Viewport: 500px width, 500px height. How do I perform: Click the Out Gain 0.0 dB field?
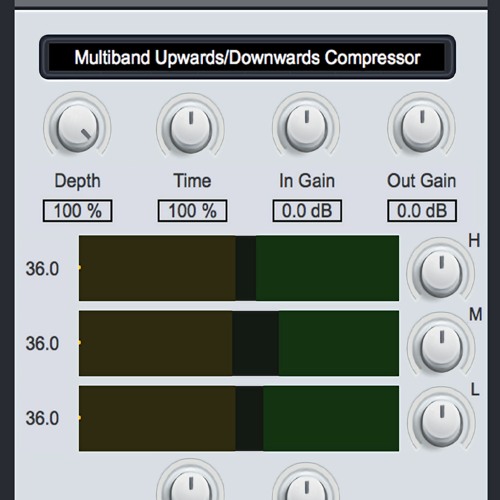(x=422, y=211)
